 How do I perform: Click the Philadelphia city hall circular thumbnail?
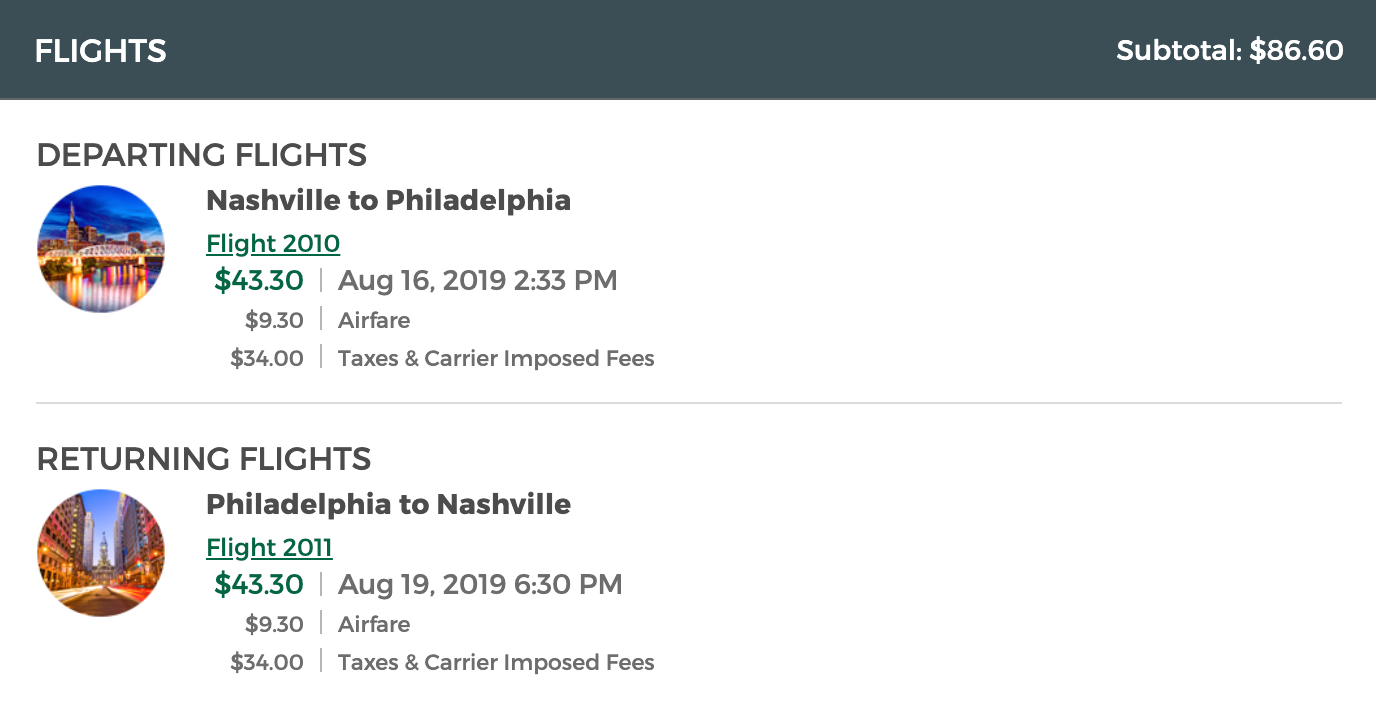pos(100,553)
